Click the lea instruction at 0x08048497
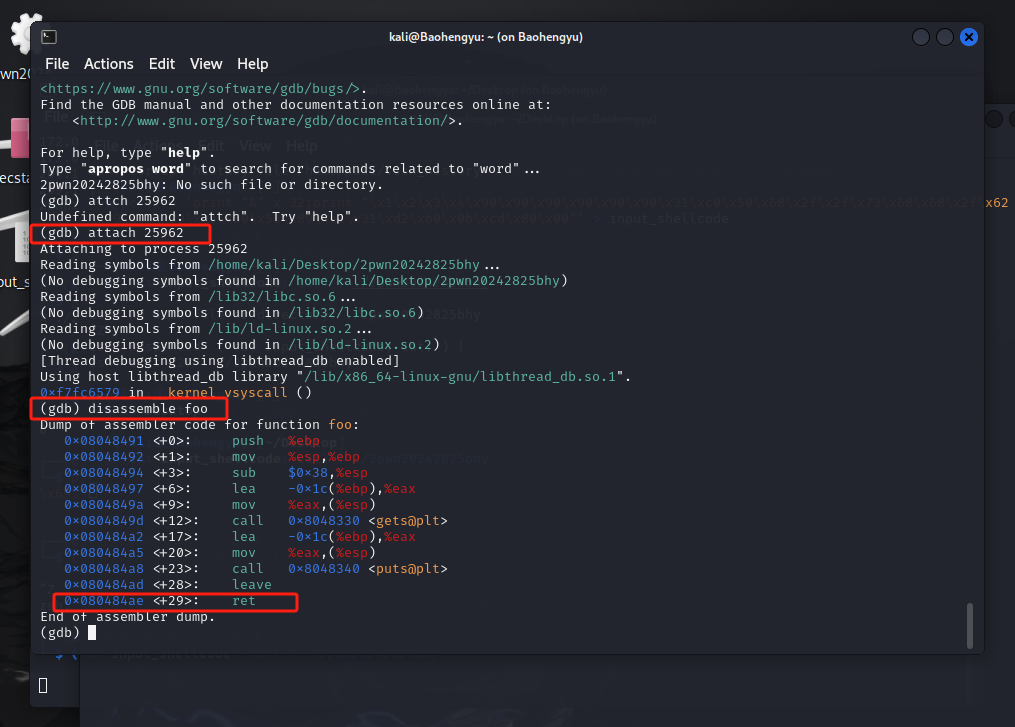Image resolution: width=1015 pixels, height=727 pixels. click(240, 489)
